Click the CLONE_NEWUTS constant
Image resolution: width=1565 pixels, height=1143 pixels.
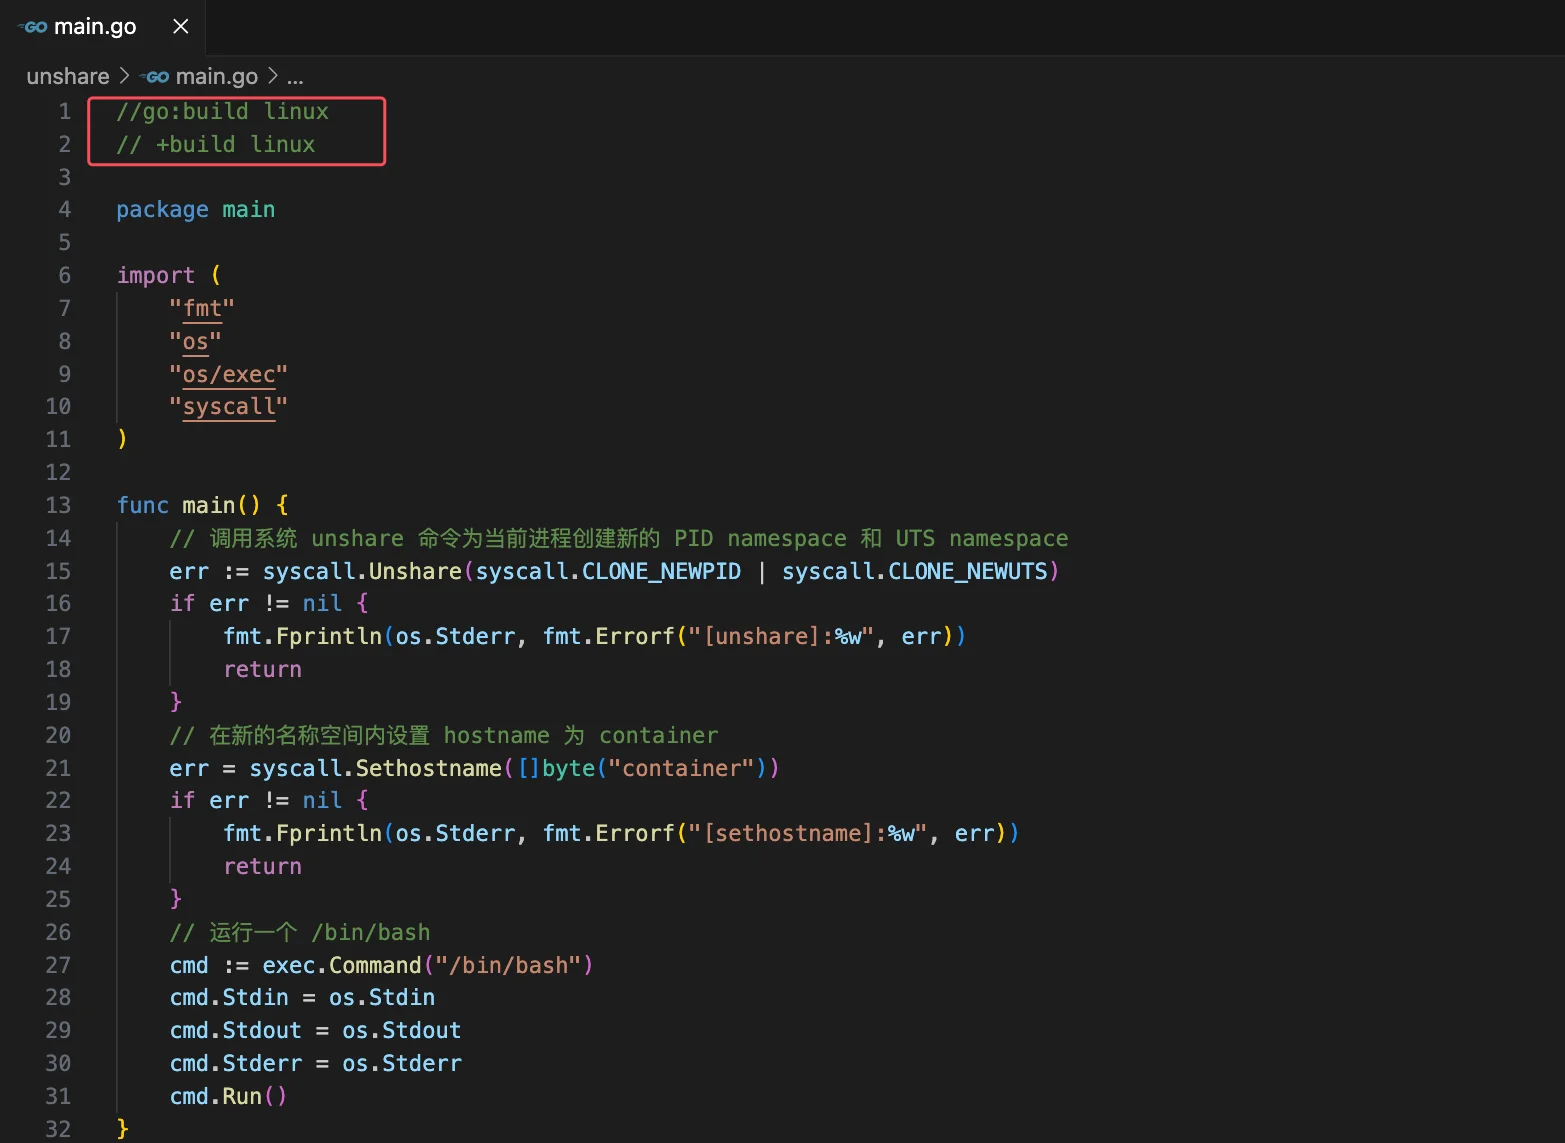pyautogui.click(x=967, y=571)
